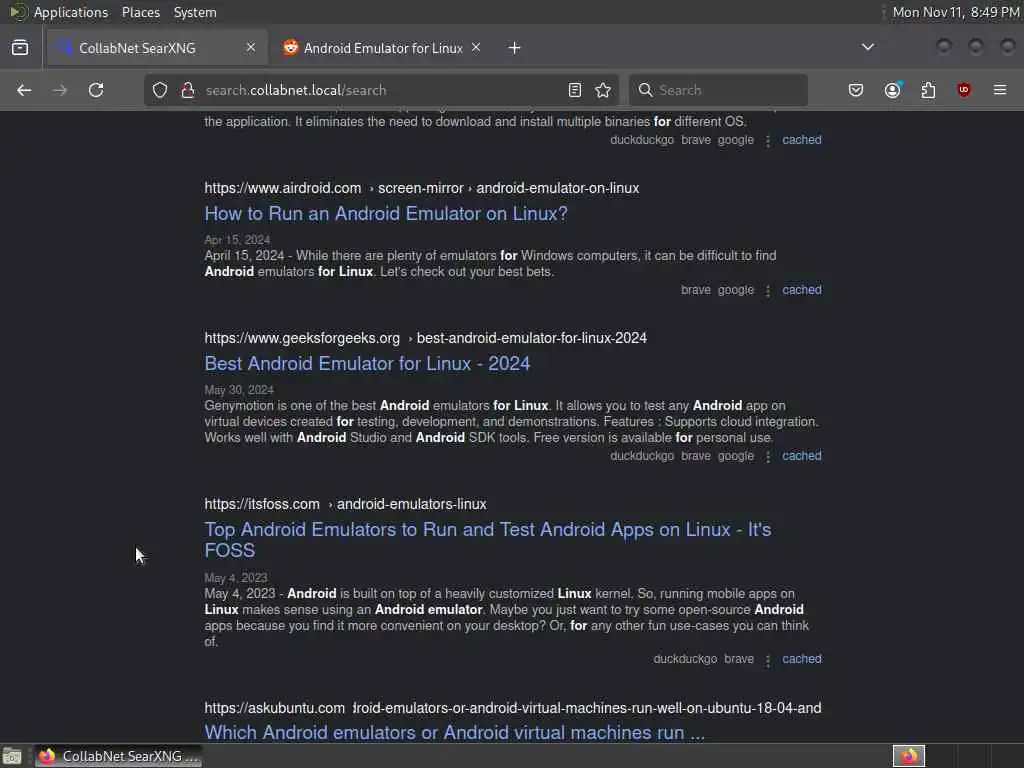Open Firefox View icon

coord(20,48)
